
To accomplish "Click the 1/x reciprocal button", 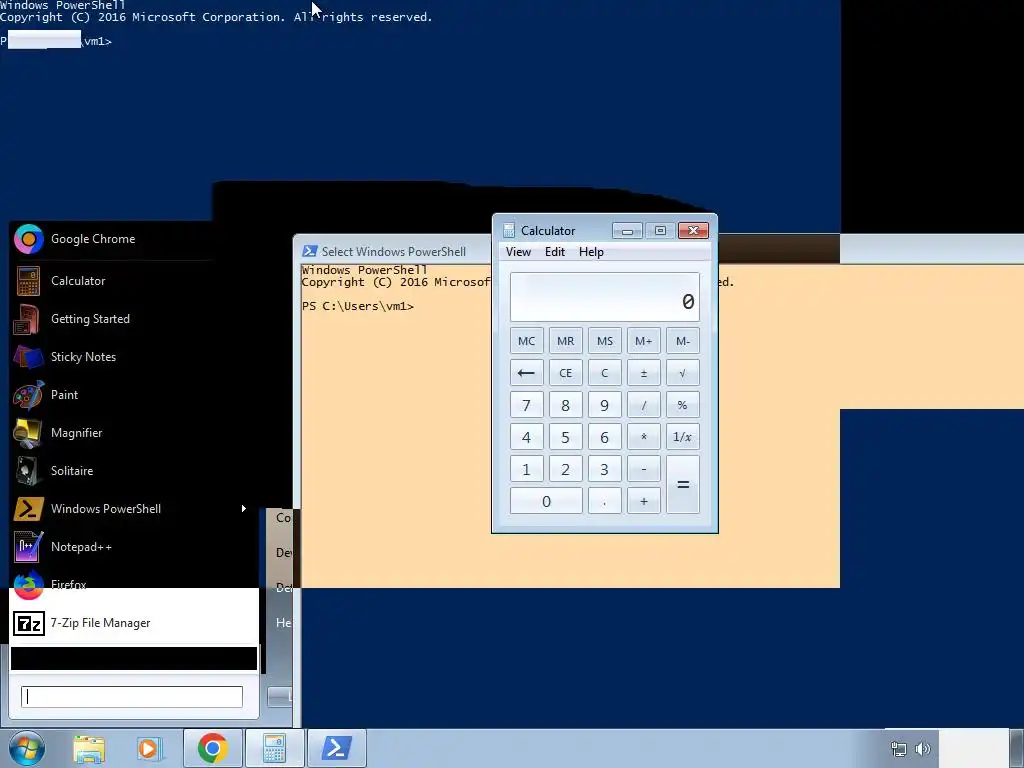I will pos(682,437).
